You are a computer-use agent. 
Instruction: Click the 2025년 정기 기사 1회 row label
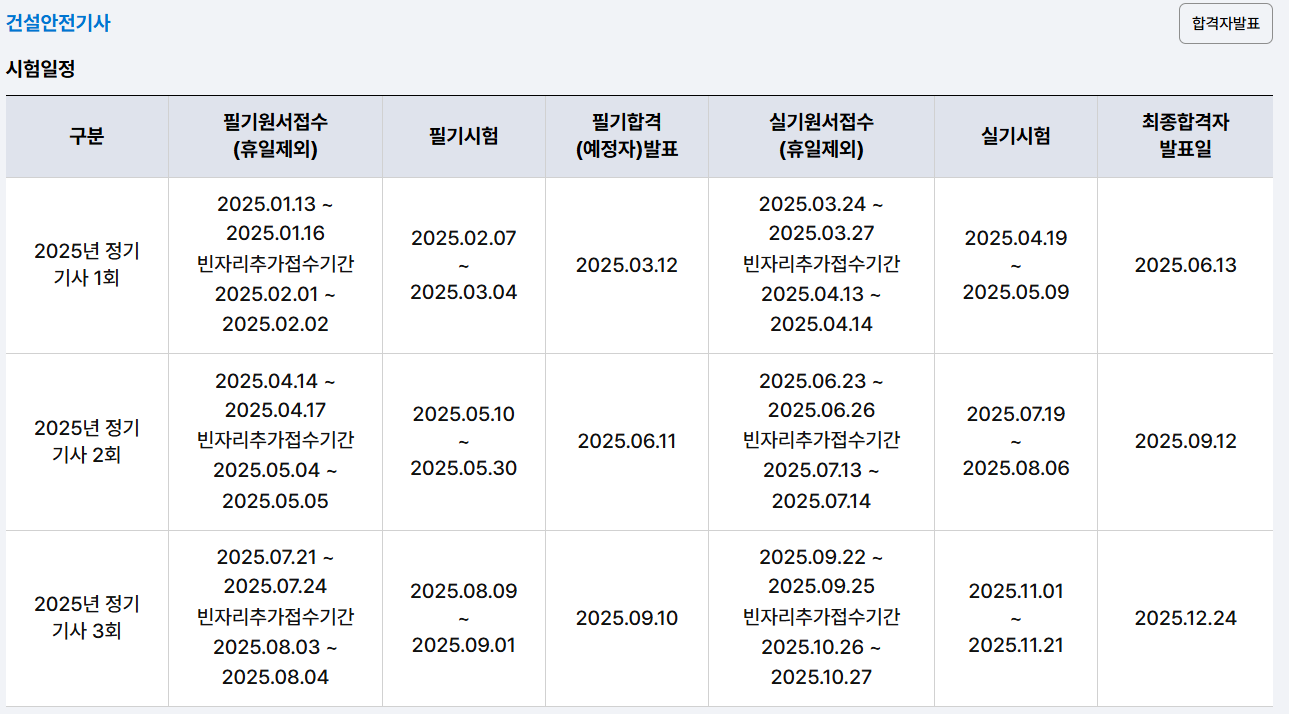tap(87, 264)
